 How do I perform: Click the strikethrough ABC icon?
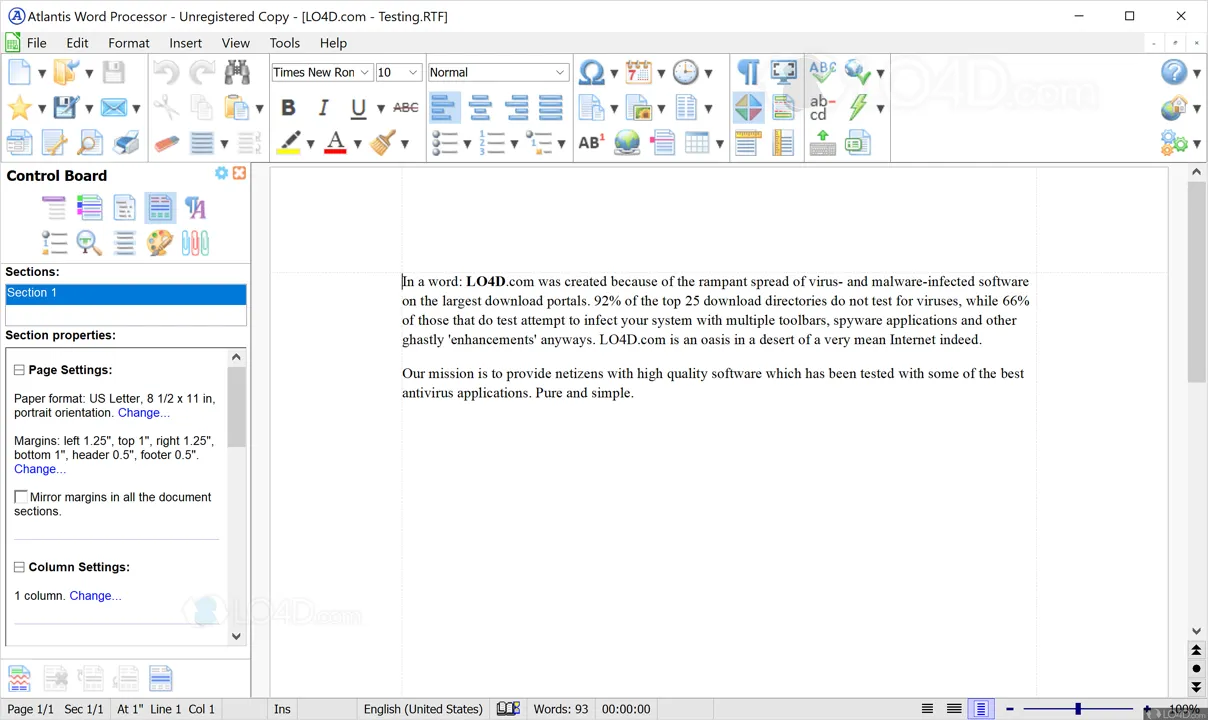[x=406, y=108]
